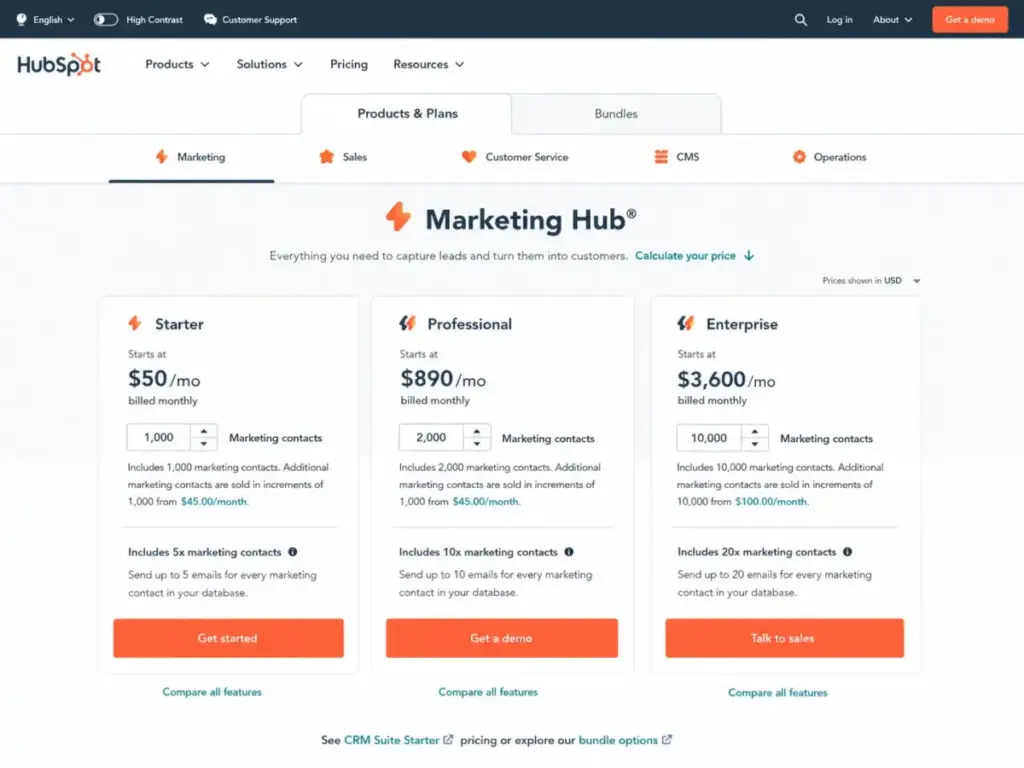Click the Calculate your price link
1024x768 pixels.
(x=685, y=255)
